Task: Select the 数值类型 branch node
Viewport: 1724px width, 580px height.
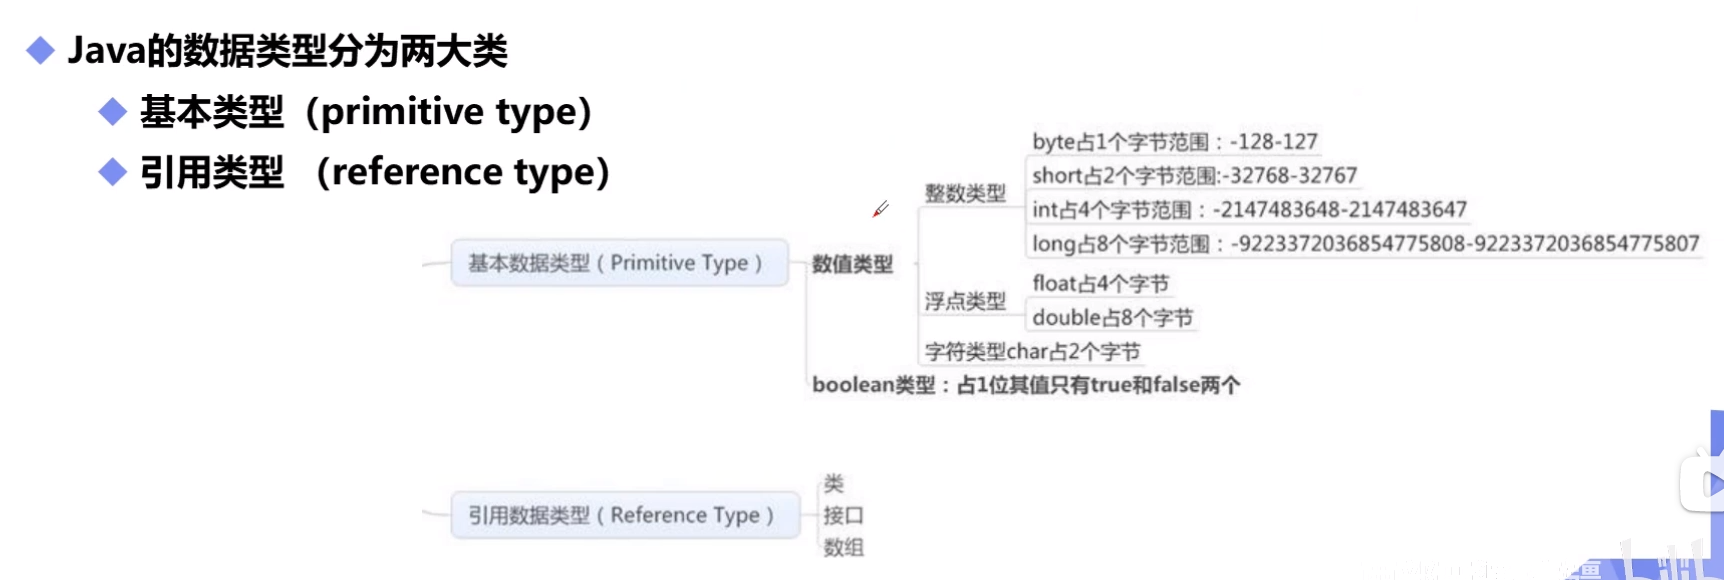Action: click(x=852, y=264)
